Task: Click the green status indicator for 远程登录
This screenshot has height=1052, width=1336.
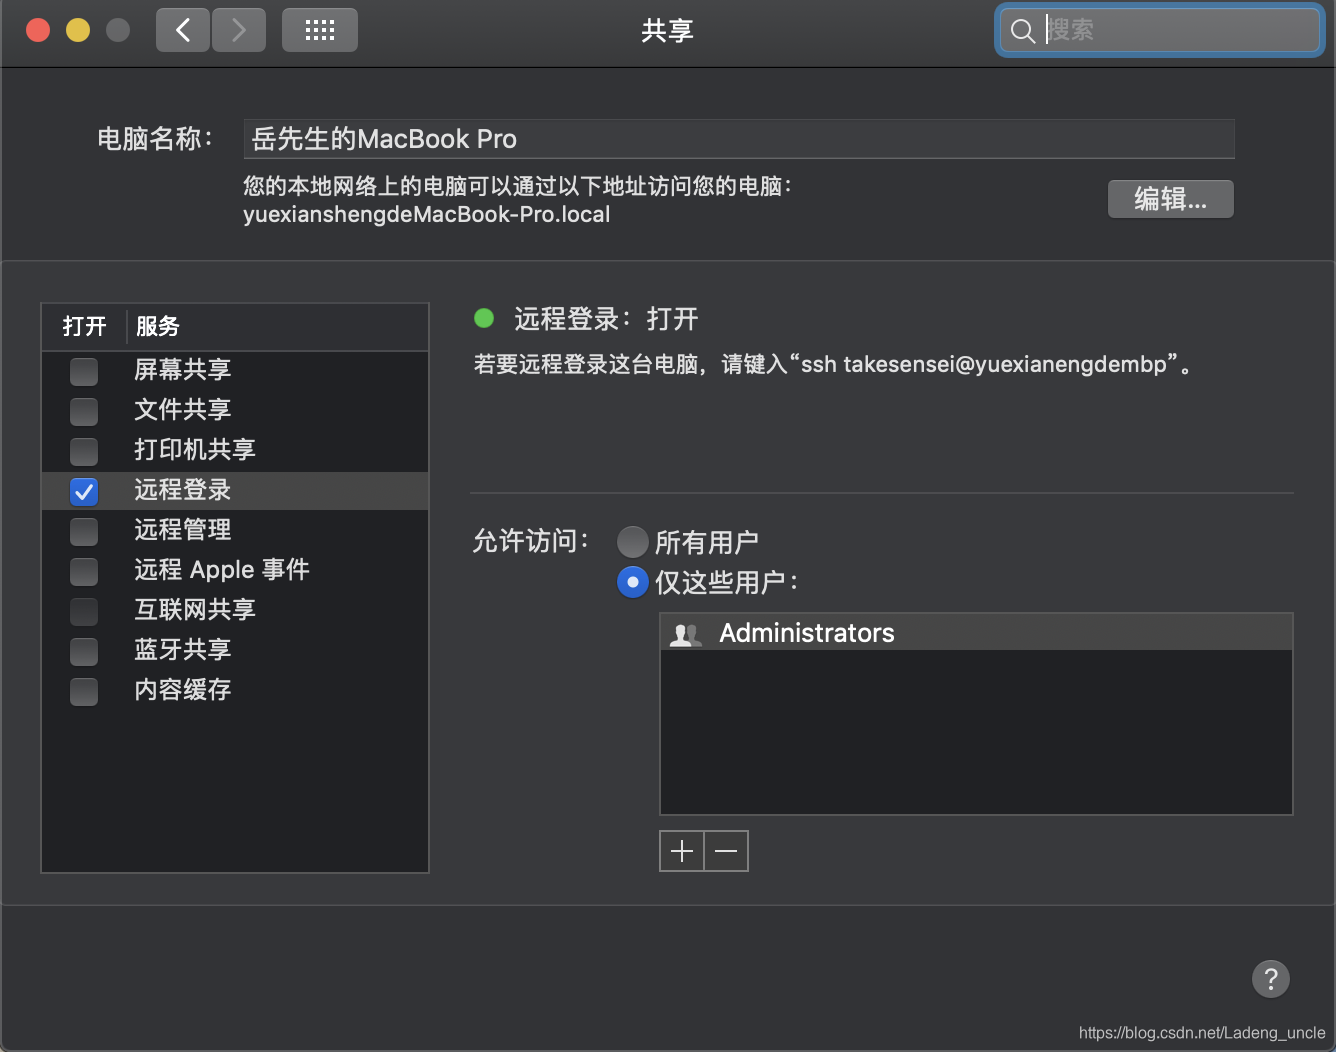Action: pos(484,319)
